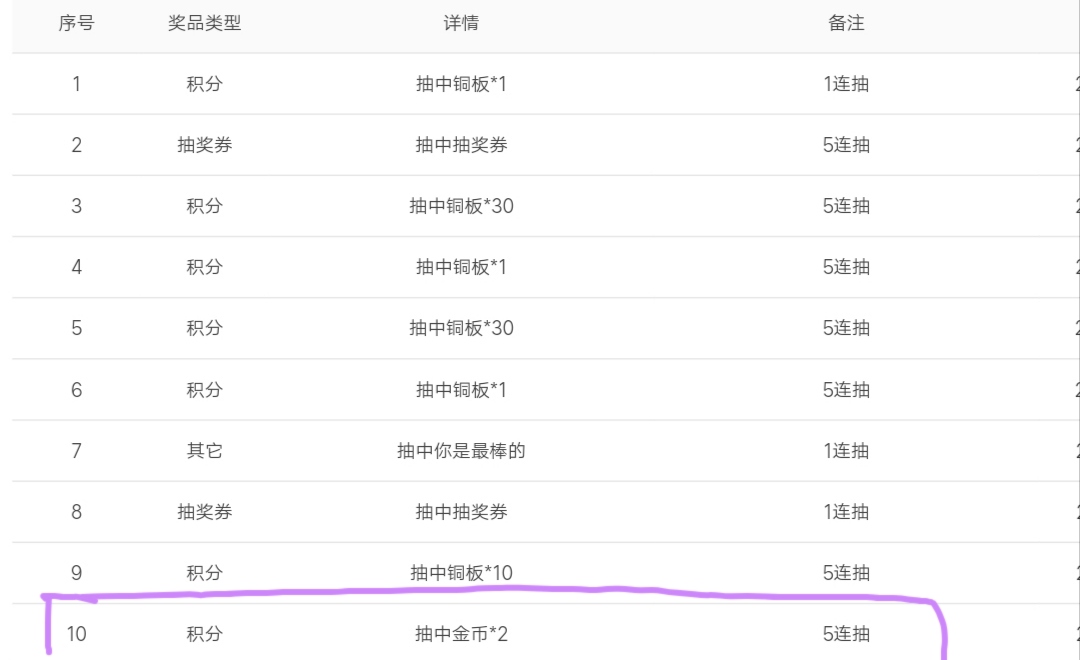1080x660 pixels.
Task: Click the 奖品类型 column header
Action: point(204,23)
